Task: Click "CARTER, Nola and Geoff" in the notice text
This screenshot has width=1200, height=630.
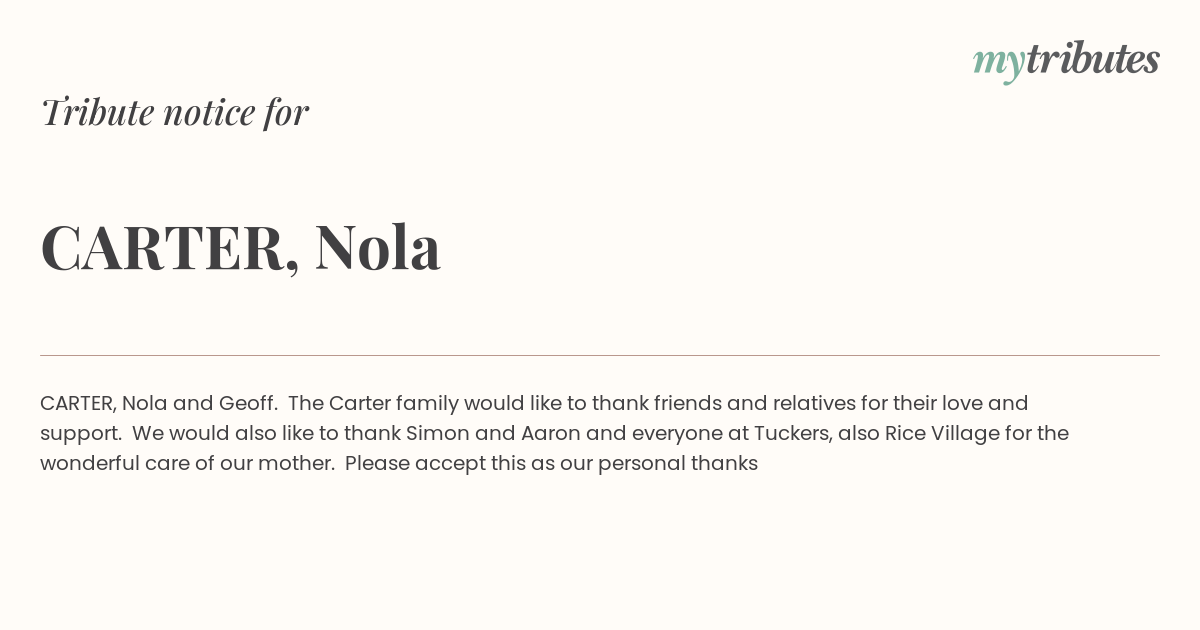Action: 157,404
